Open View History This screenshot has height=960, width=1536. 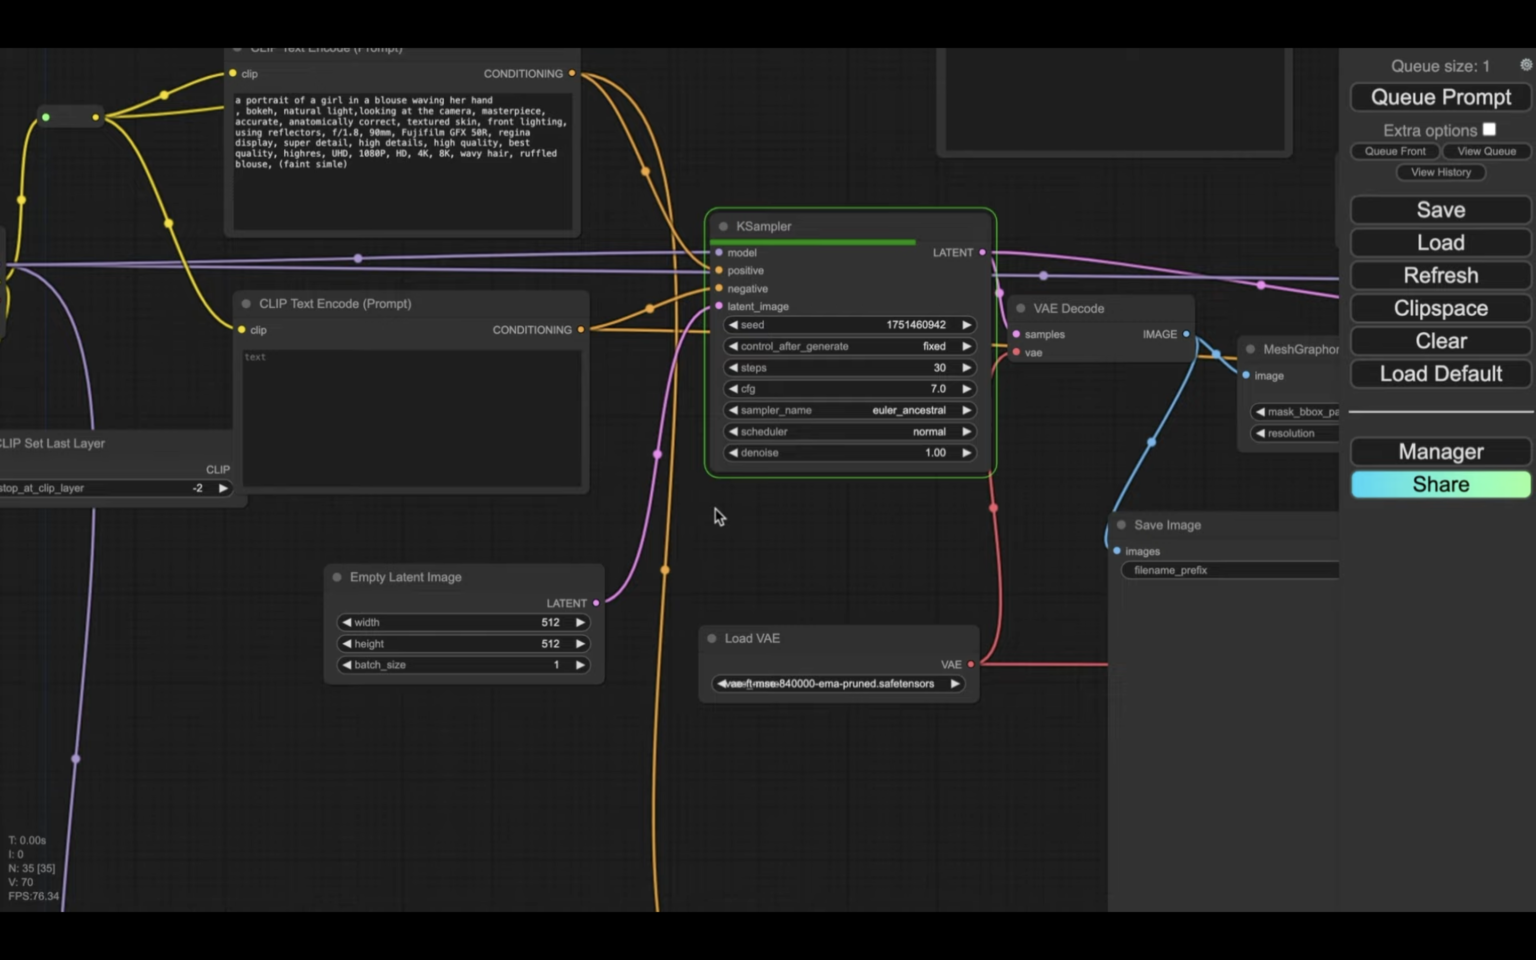(1440, 172)
